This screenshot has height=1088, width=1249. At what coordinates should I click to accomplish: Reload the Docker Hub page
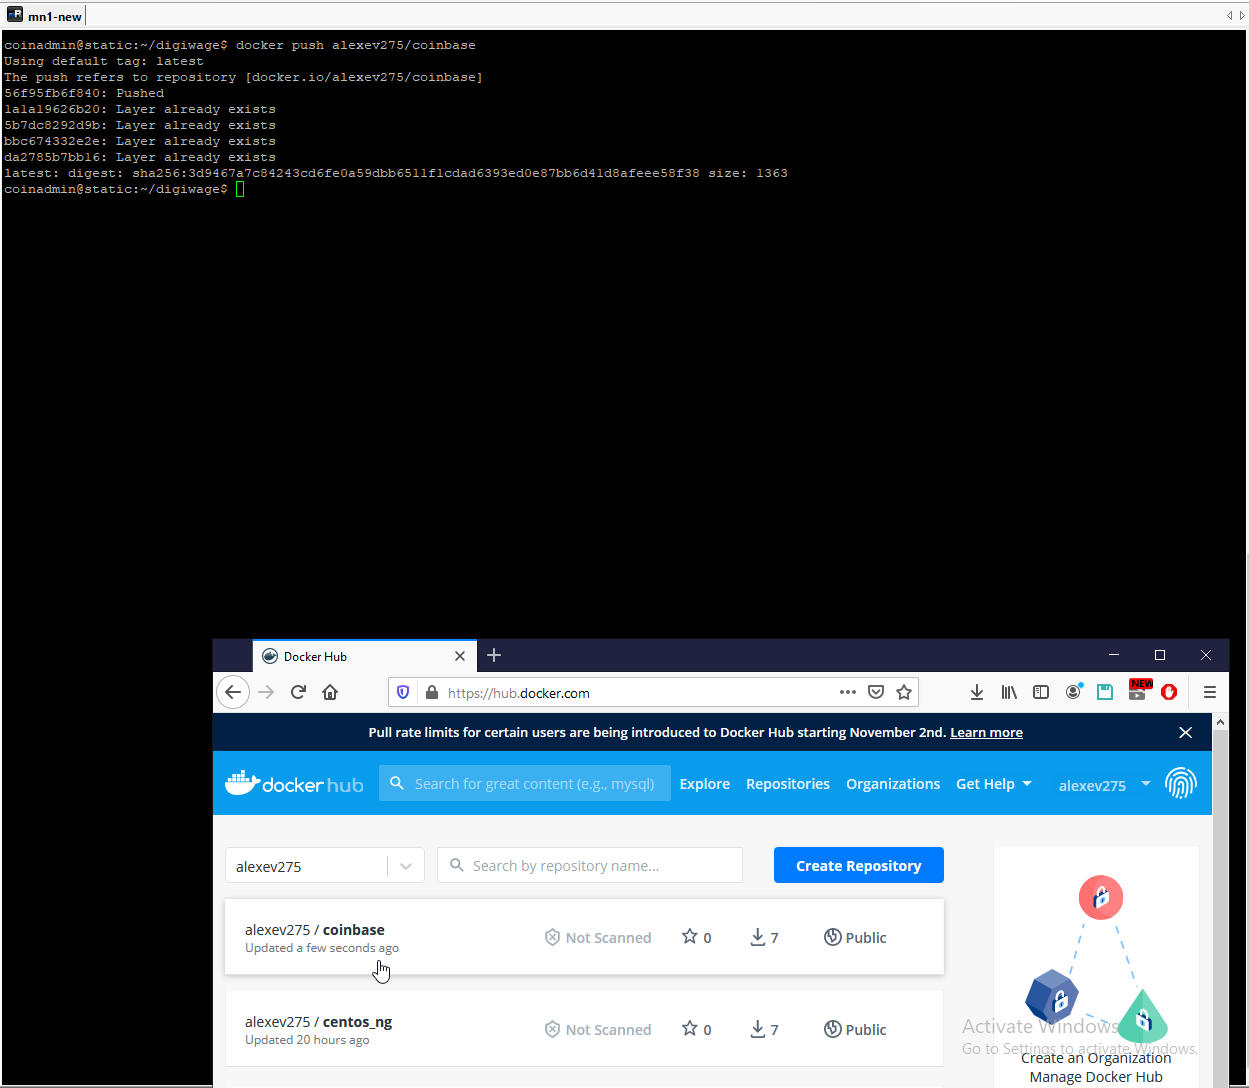[x=298, y=692]
